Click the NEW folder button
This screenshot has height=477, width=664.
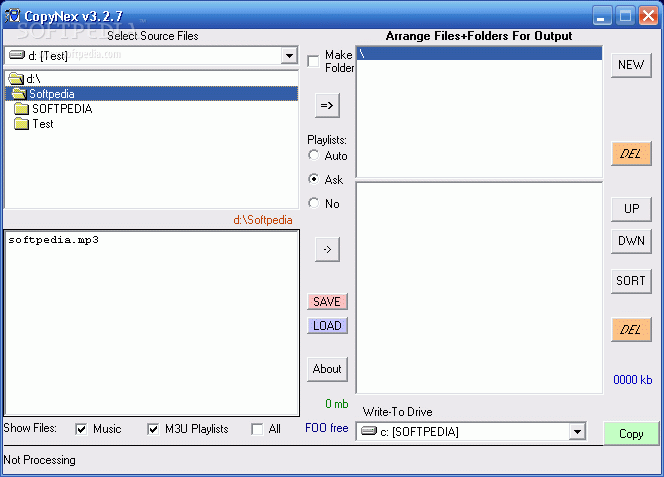tap(631, 65)
